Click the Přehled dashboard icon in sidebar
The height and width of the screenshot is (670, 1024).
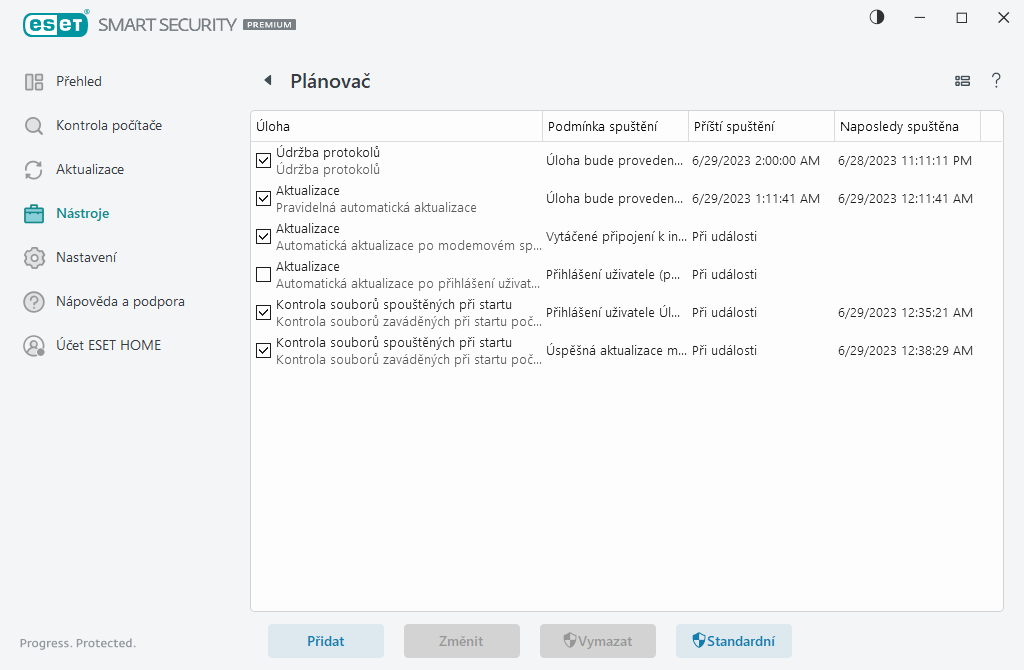point(34,82)
